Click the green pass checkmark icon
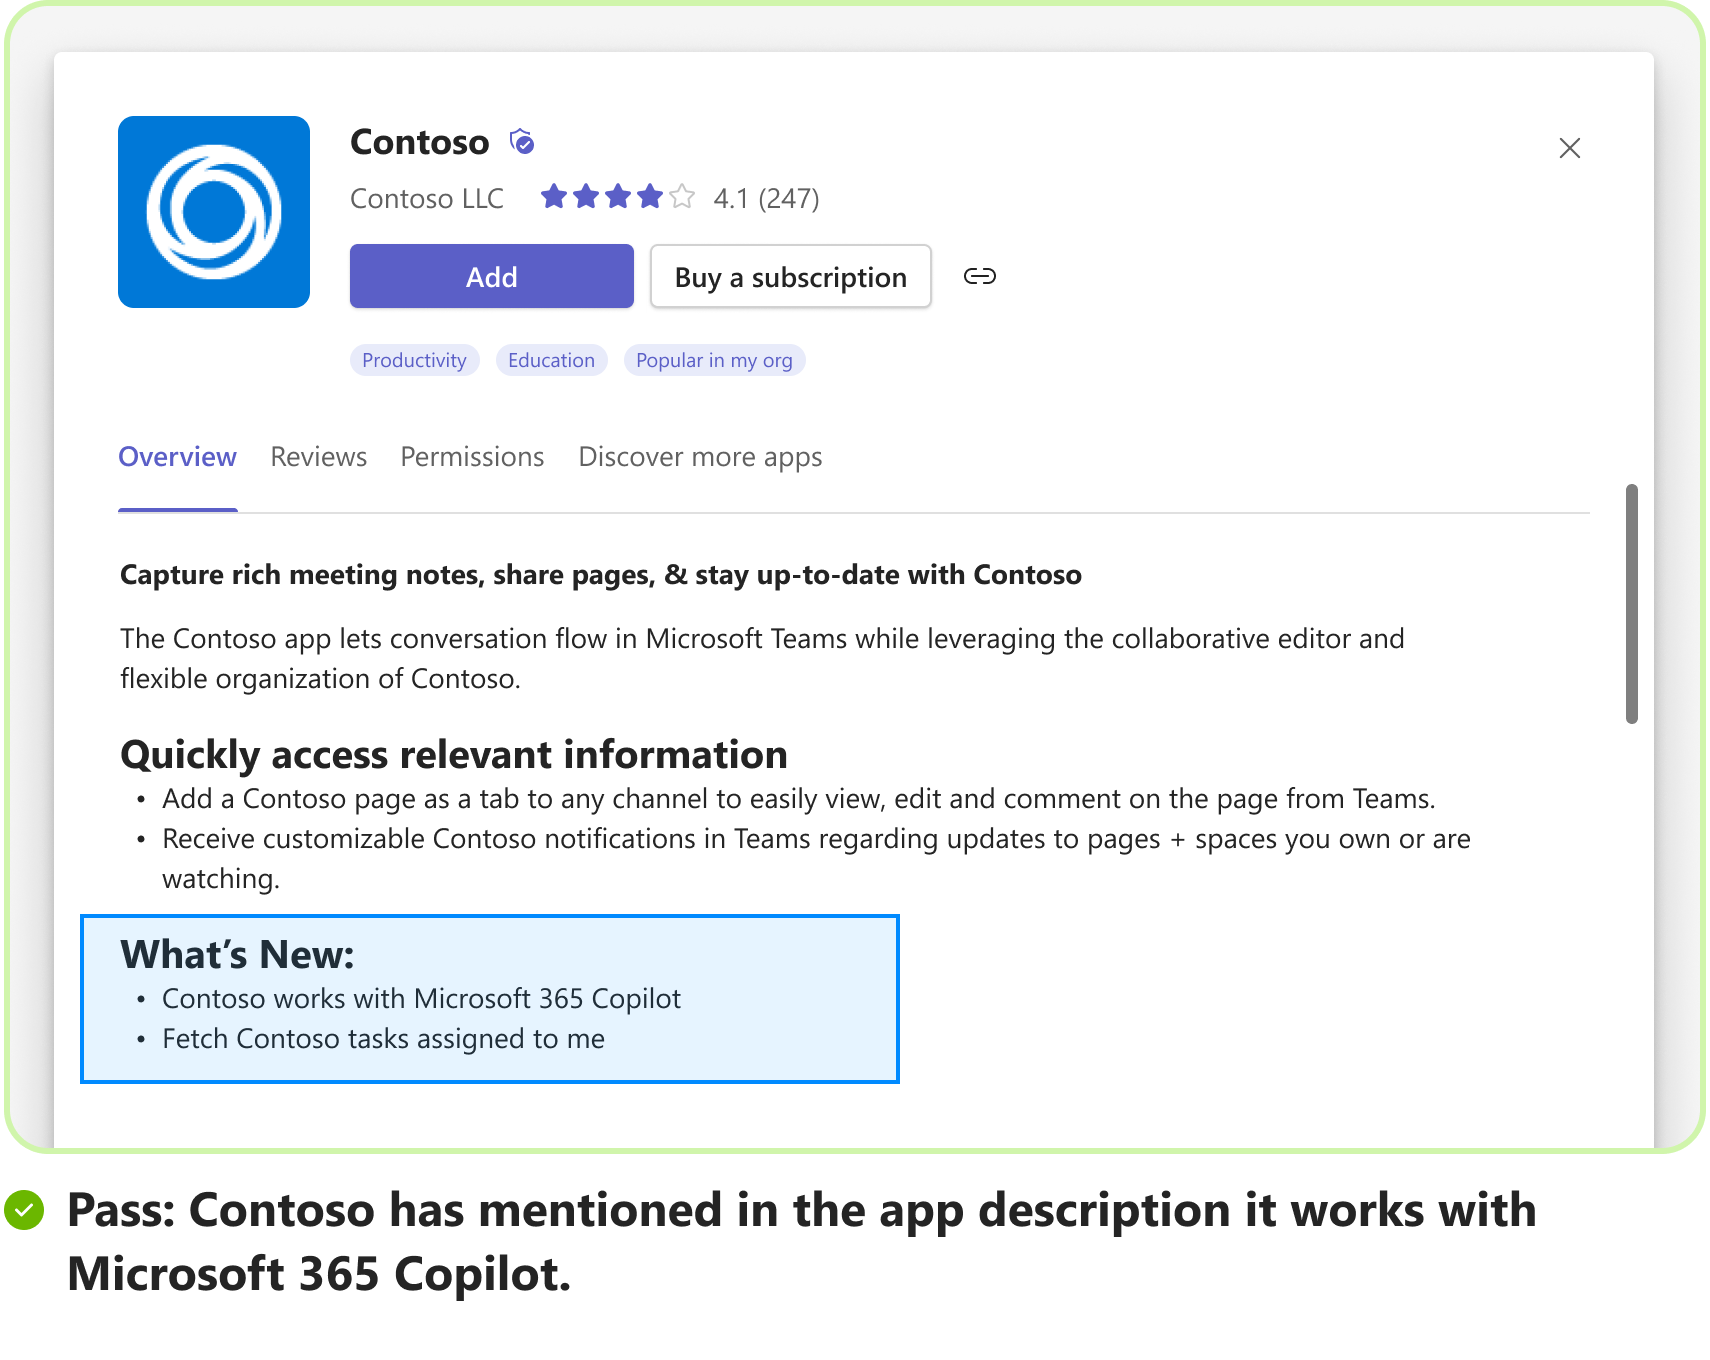This screenshot has width=1710, height=1360. [24, 1210]
